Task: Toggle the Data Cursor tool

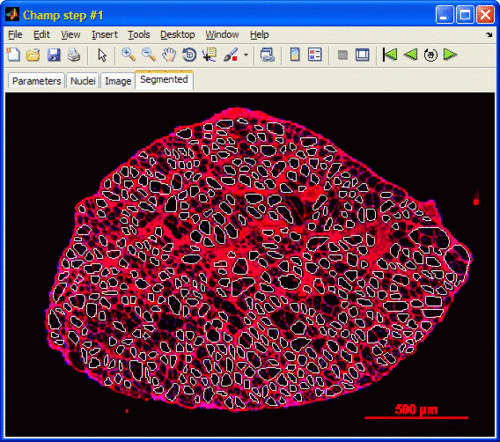Action: (x=210, y=54)
